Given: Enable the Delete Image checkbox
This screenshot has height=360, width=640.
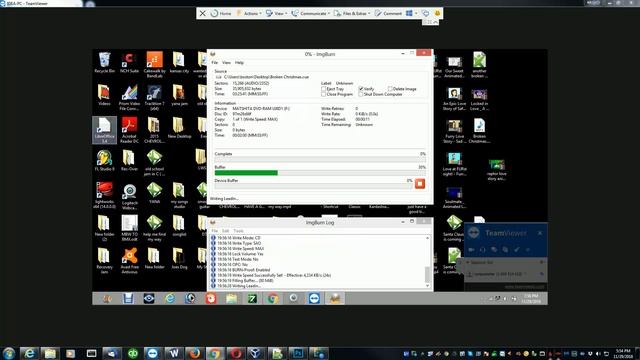Looking at the screenshot, I should pos(390,89).
